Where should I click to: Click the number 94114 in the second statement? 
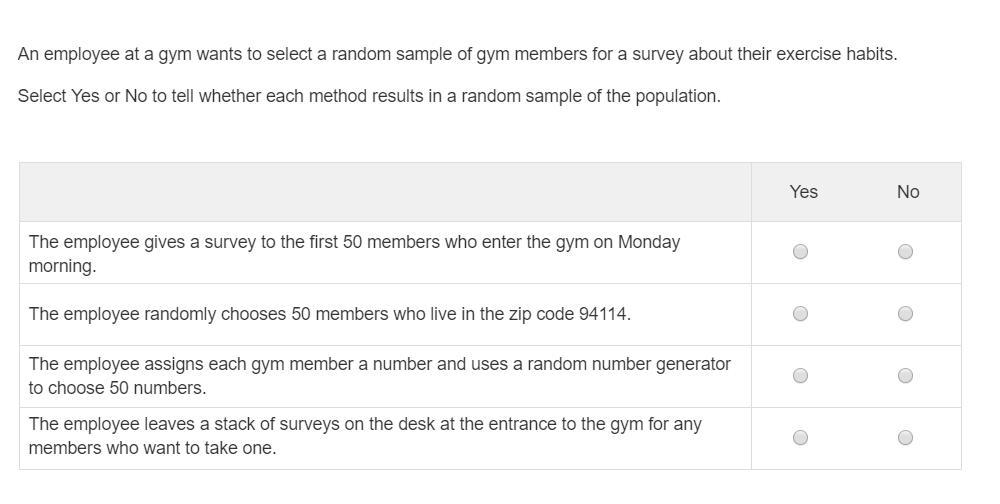(602, 314)
